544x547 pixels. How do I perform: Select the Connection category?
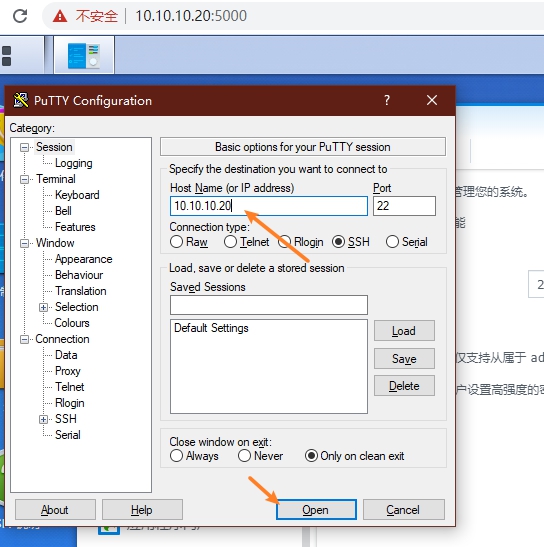[x=62, y=339]
